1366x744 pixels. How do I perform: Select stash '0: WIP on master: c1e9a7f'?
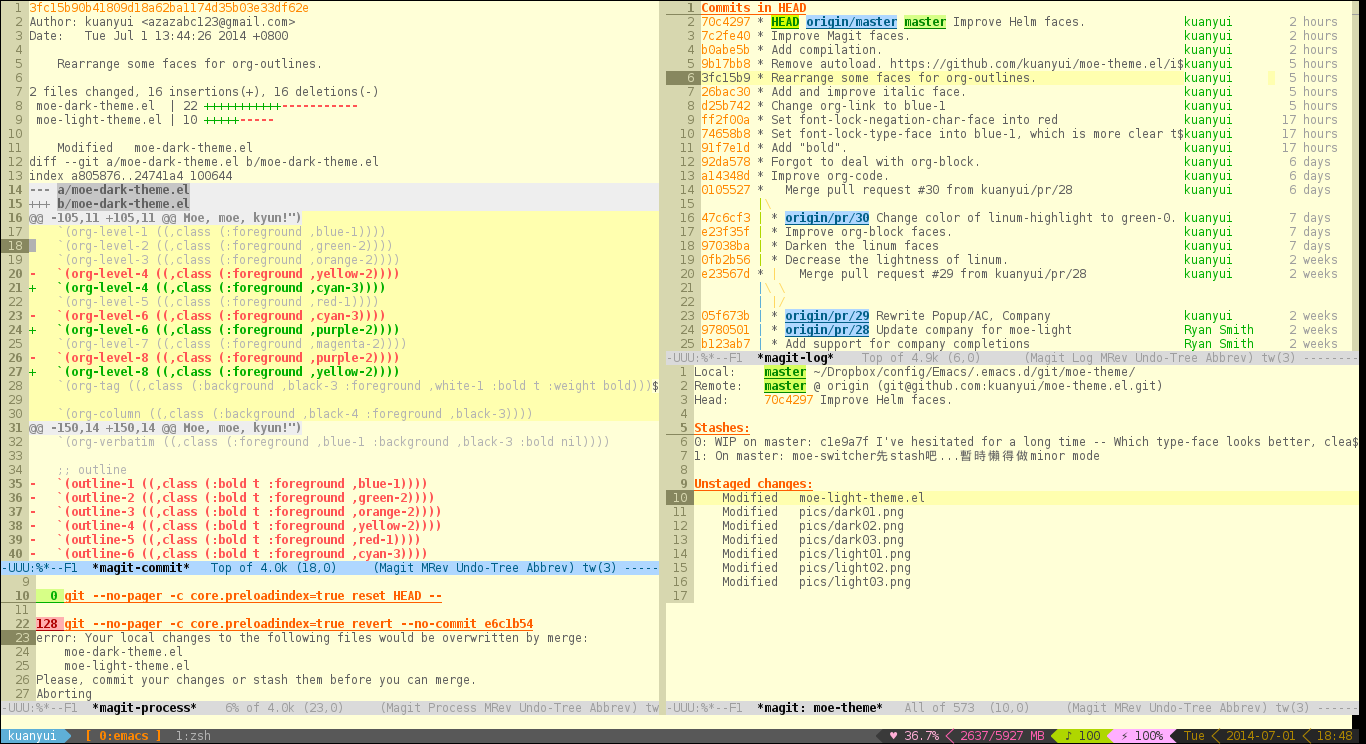pos(1026,442)
